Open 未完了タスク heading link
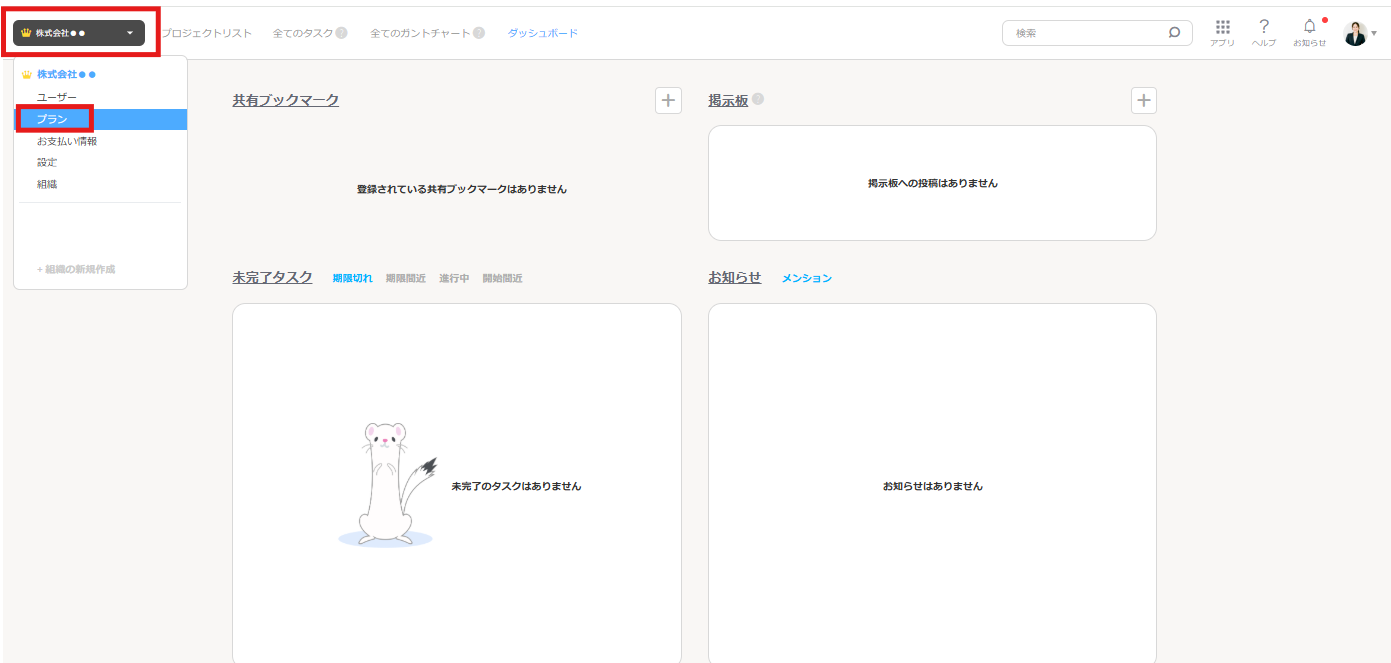This screenshot has width=1391, height=663. pyautogui.click(x=272, y=277)
